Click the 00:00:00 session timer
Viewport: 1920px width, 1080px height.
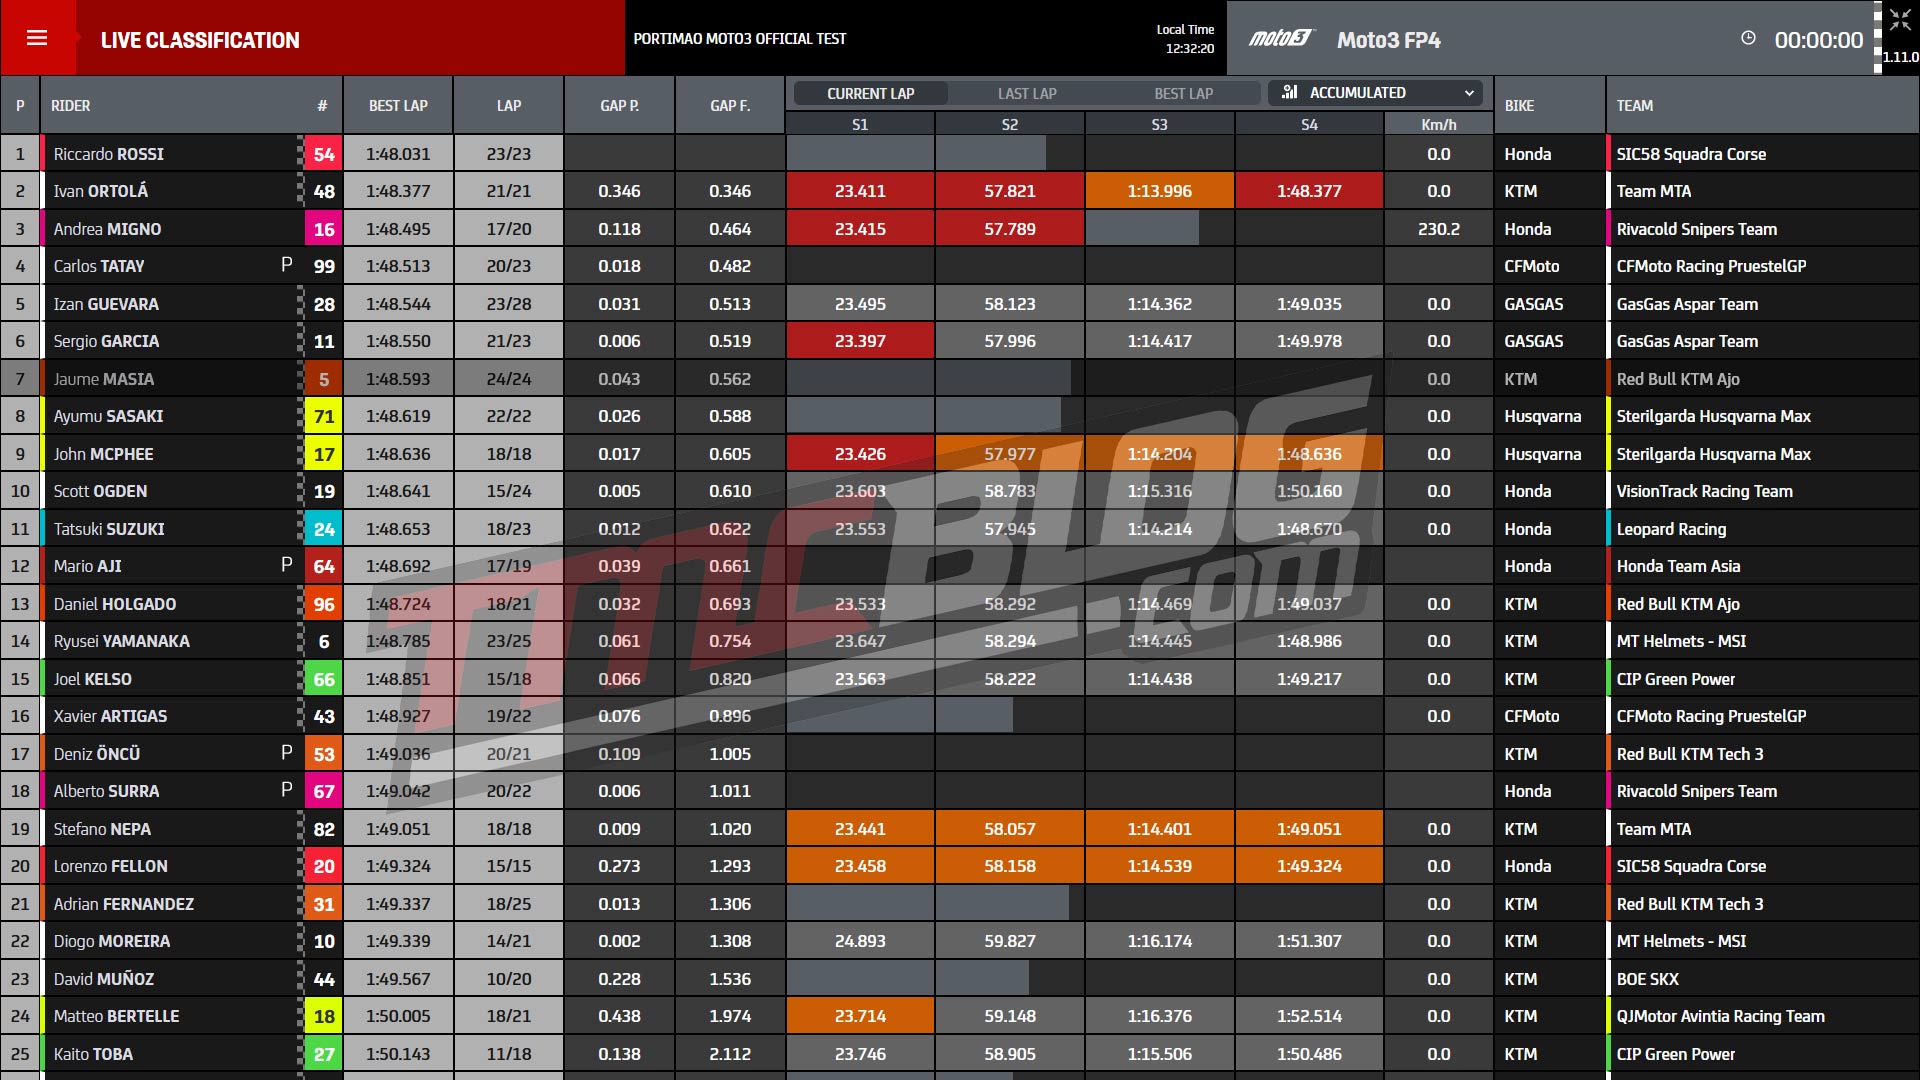click(x=1819, y=40)
